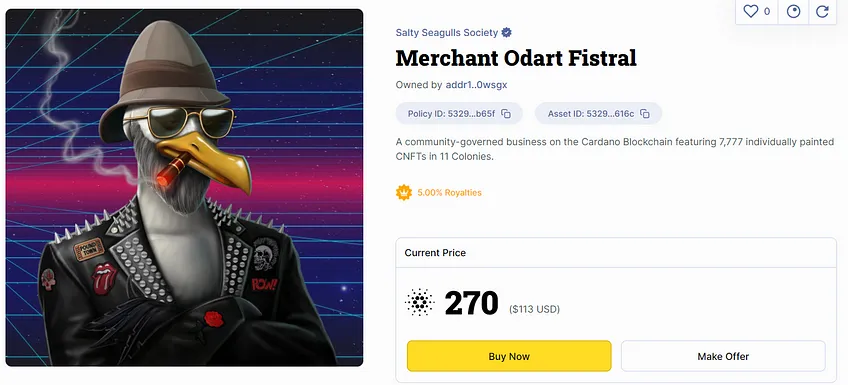Like this NFT with the heart icon
The height and width of the screenshot is (385, 848).
(751, 11)
